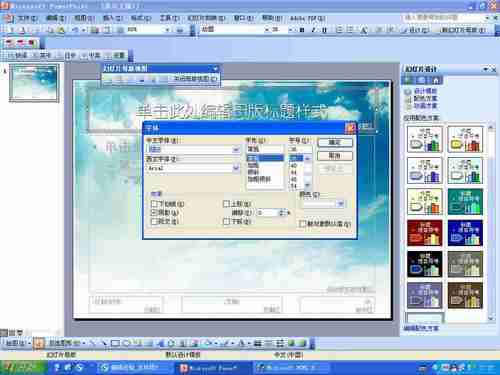Click 关闭母版视图(C) close master view button
Viewport: 500px width, 375px height.
click(x=195, y=79)
